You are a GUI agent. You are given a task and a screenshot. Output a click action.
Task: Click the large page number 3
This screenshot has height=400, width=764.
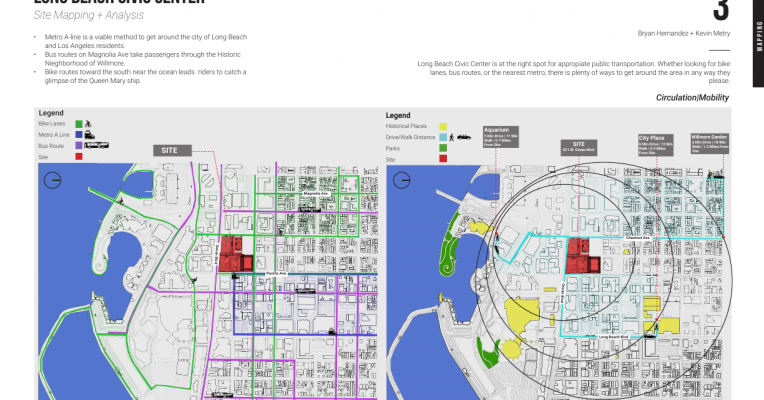click(x=722, y=12)
